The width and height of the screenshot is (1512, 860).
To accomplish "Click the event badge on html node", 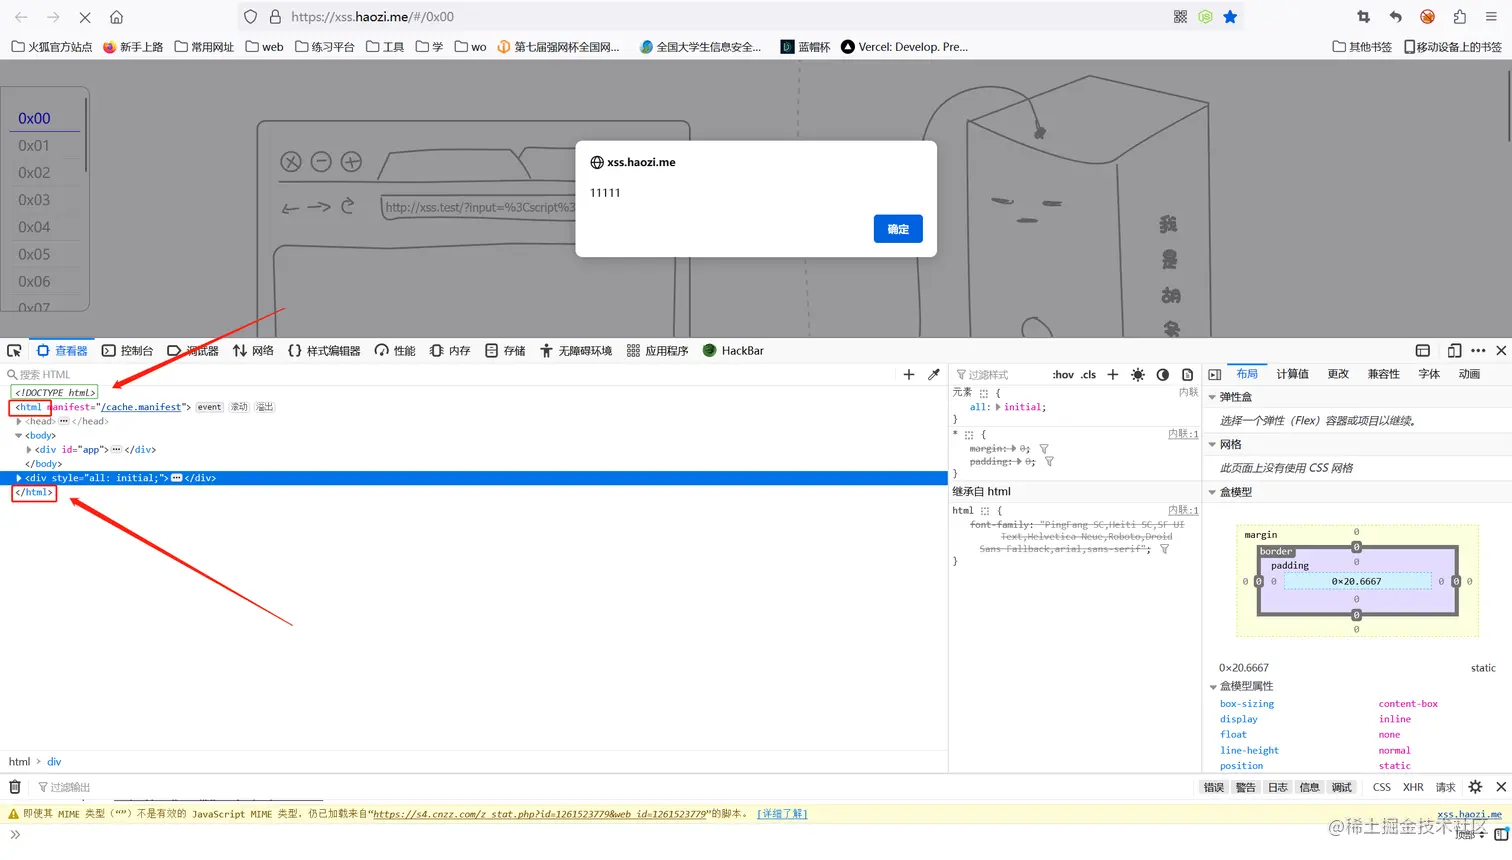I will (x=209, y=407).
